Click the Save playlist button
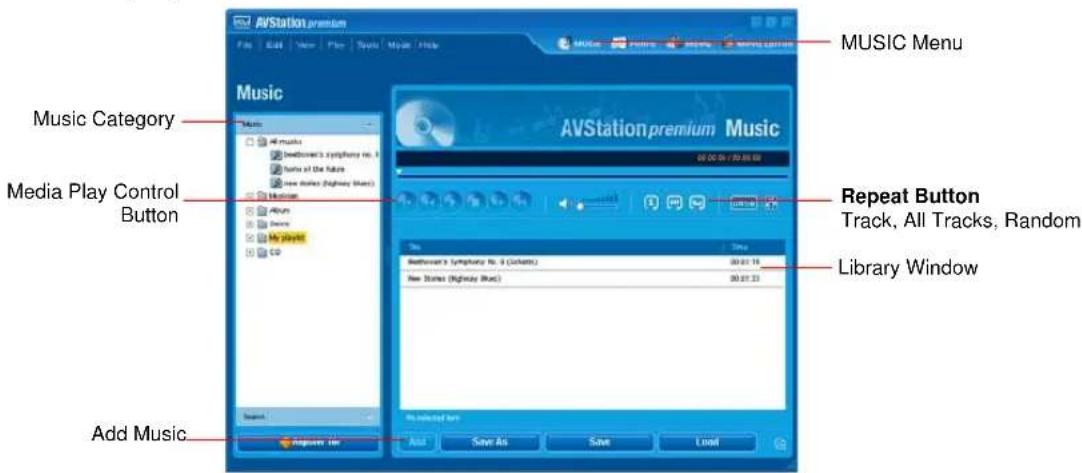The height and width of the screenshot is (473, 1082). [x=598, y=442]
